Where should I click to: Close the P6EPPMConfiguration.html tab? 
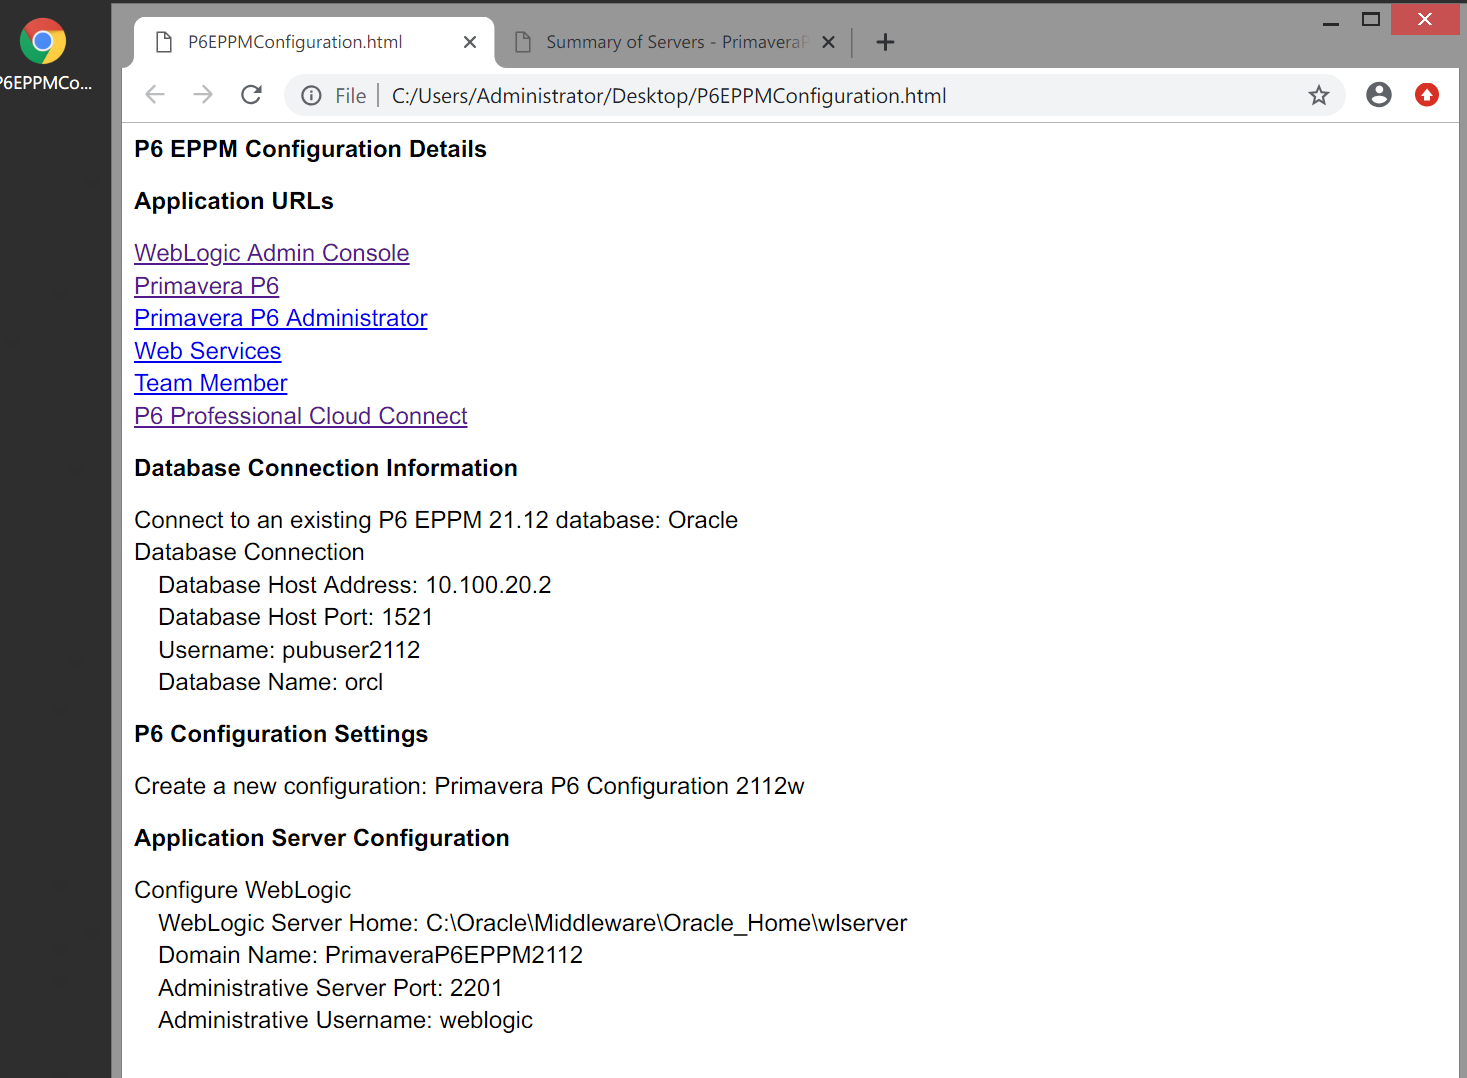point(470,42)
